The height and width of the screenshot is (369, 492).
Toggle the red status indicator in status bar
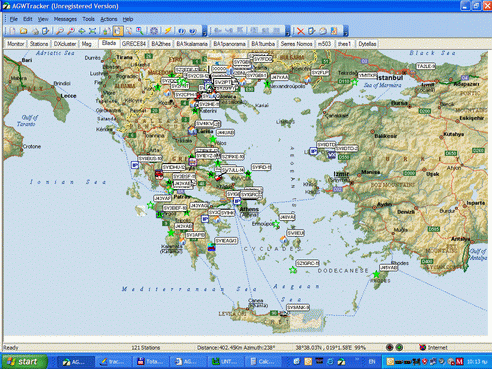389,347
